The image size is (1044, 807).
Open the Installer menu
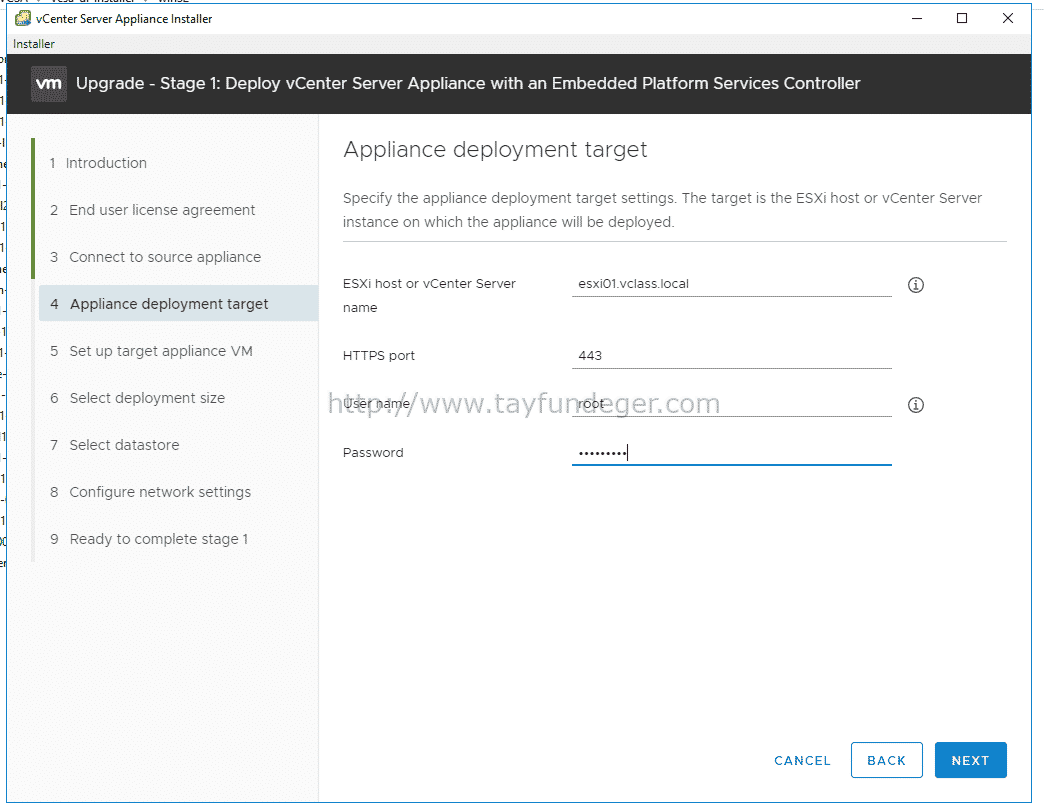tap(34, 44)
